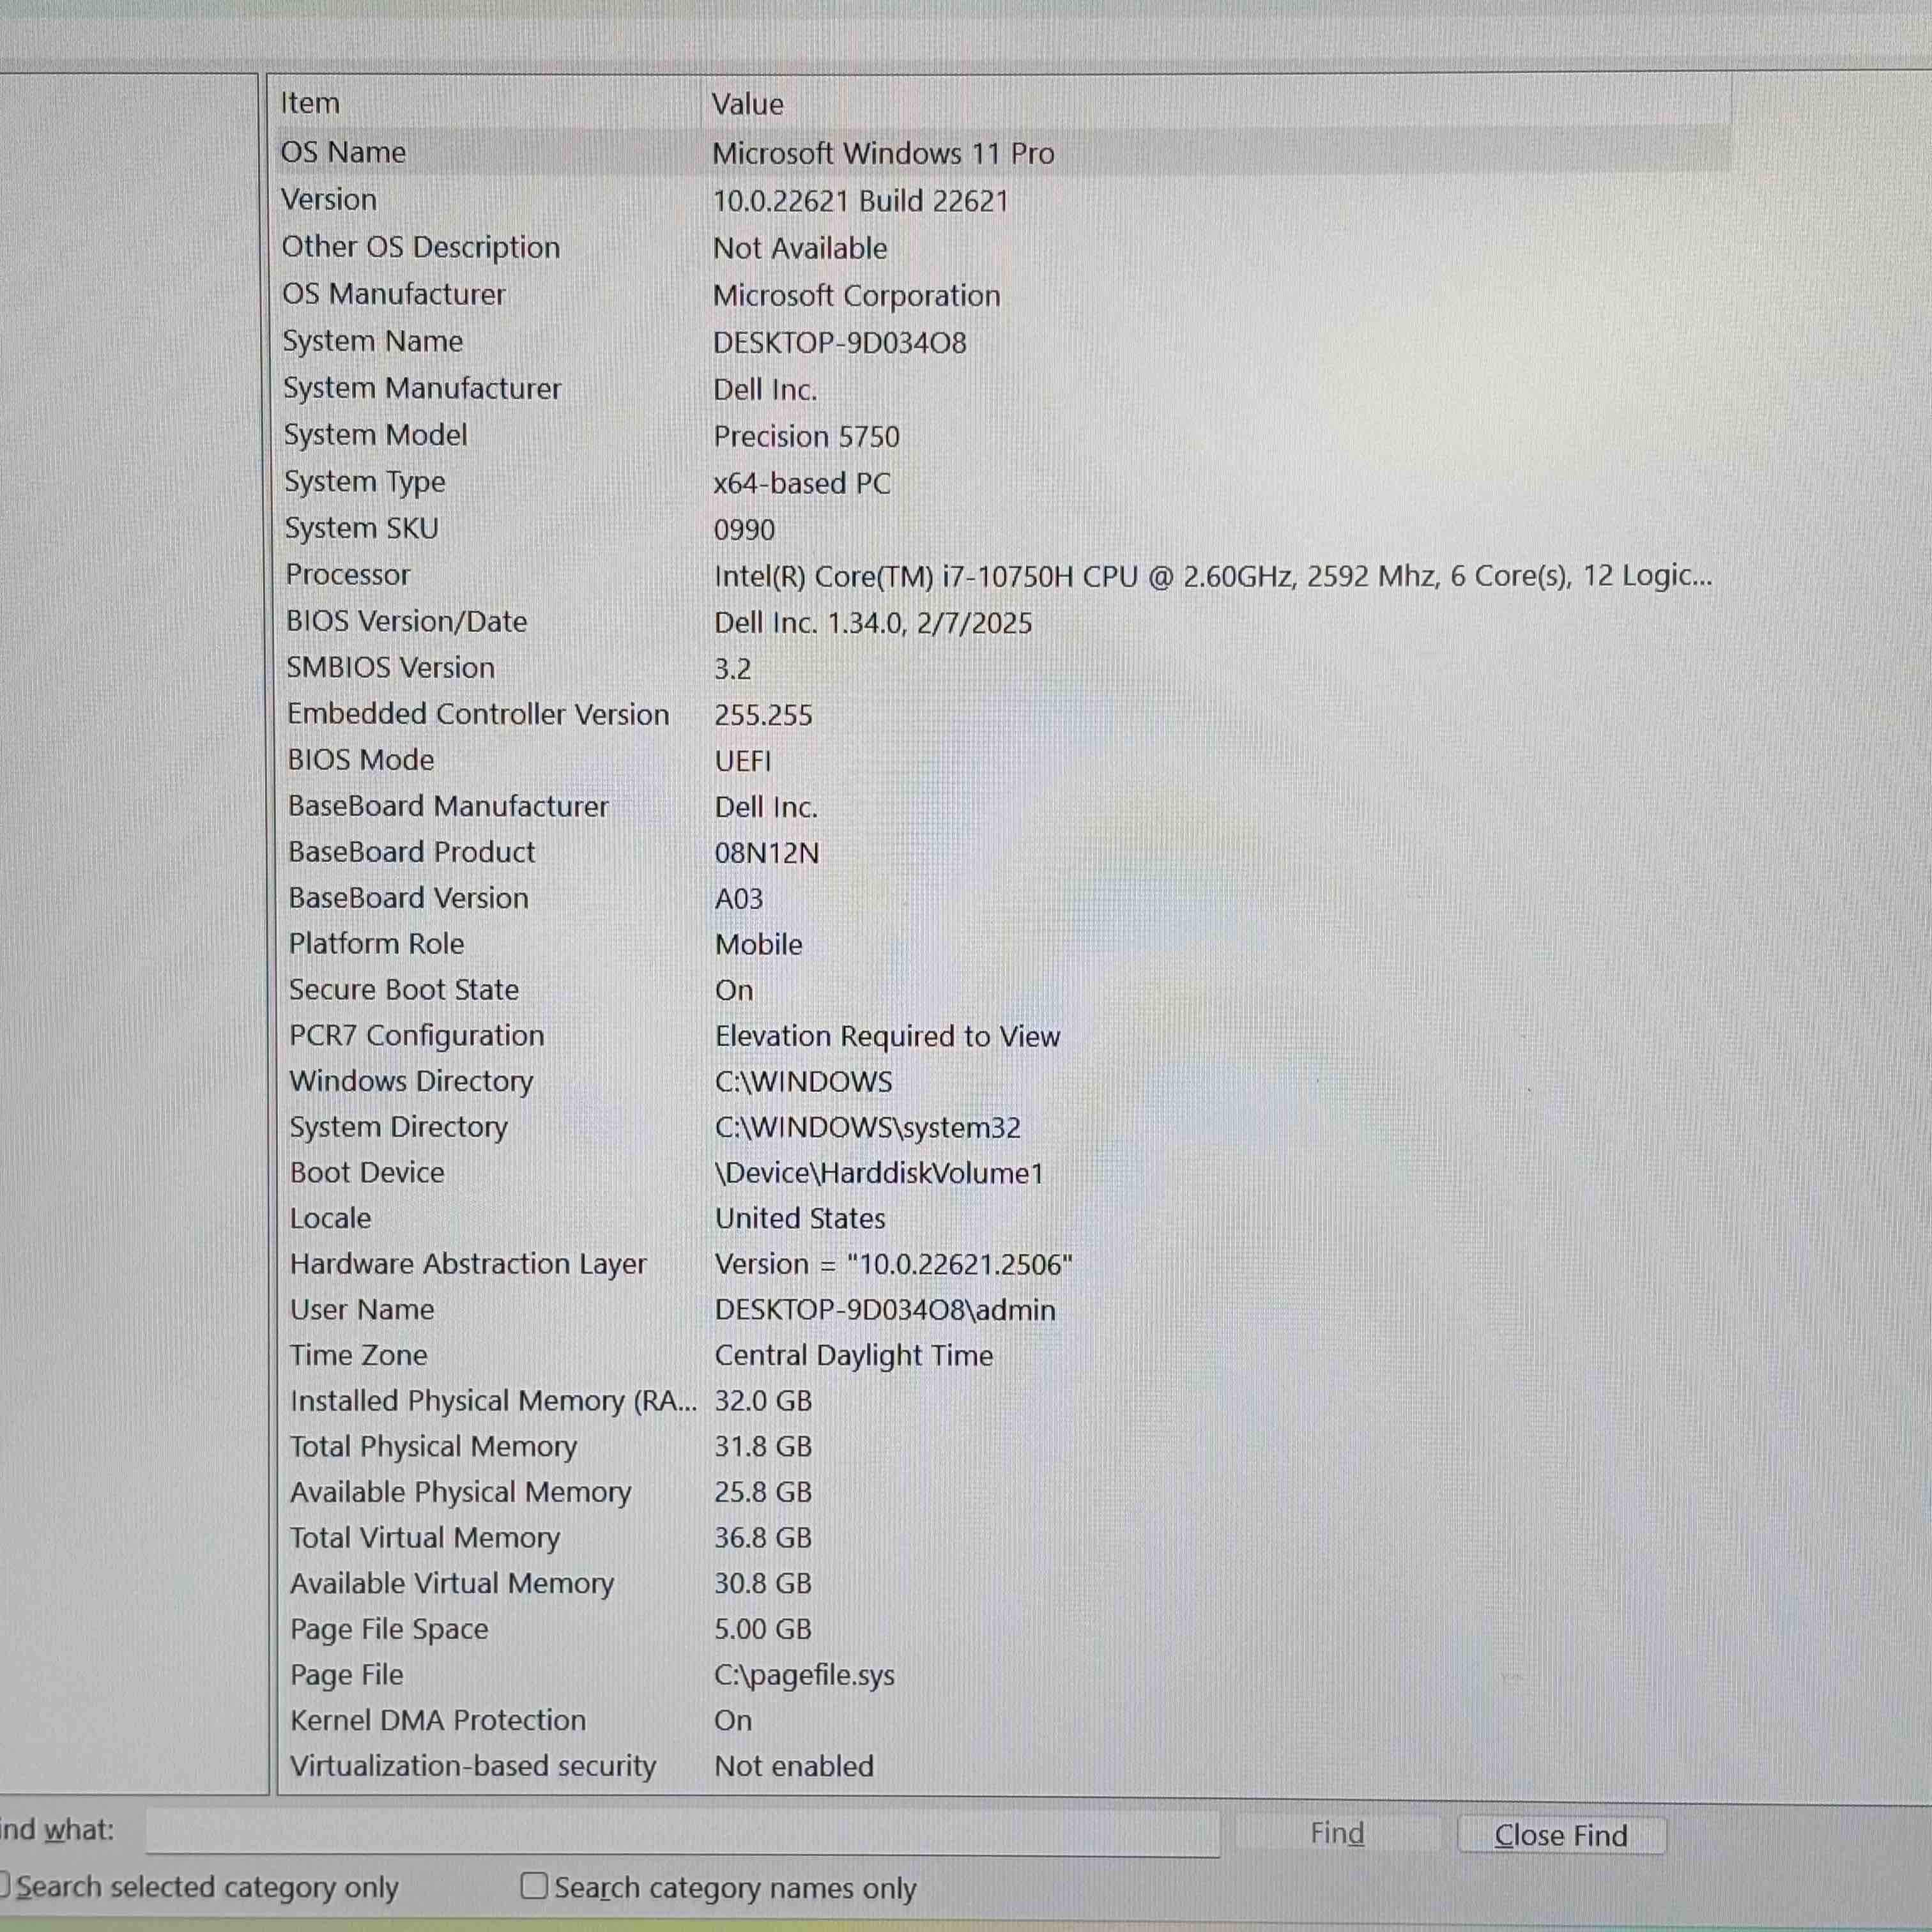This screenshot has height=1932, width=1932.
Task: Select the OS Name row
Action: 343,152
